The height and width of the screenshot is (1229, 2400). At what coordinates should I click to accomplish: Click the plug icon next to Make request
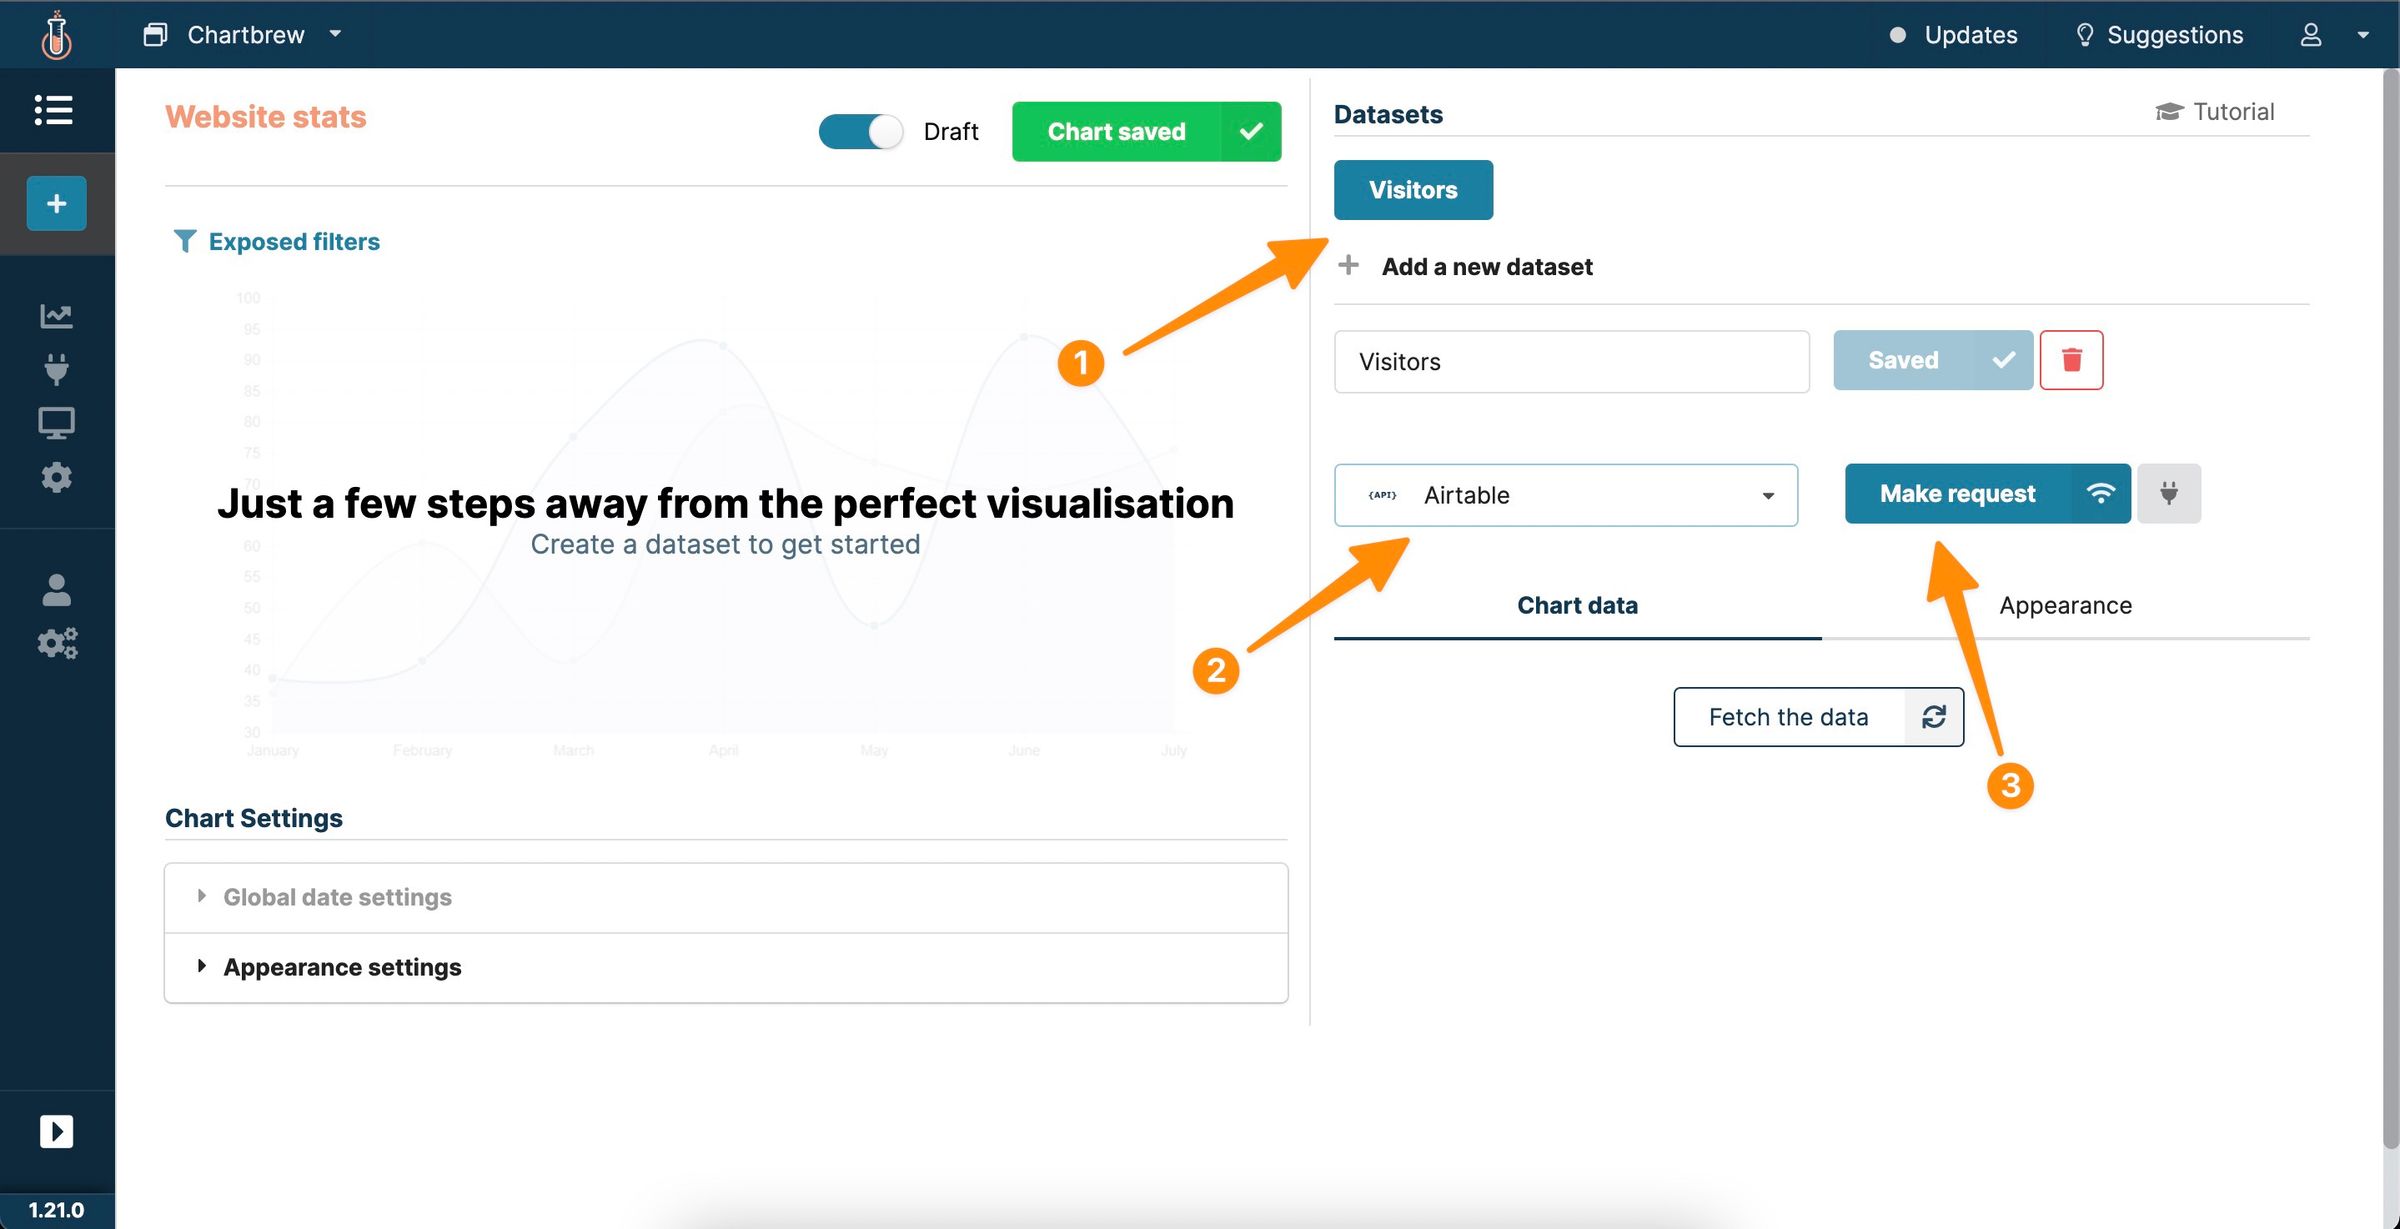tap(2168, 493)
